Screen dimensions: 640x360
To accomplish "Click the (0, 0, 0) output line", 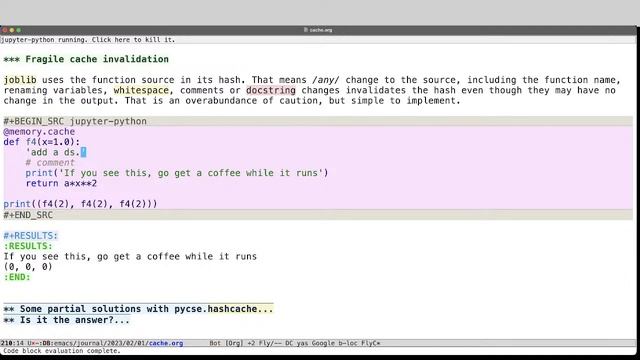I will click(x=28, y=267).
